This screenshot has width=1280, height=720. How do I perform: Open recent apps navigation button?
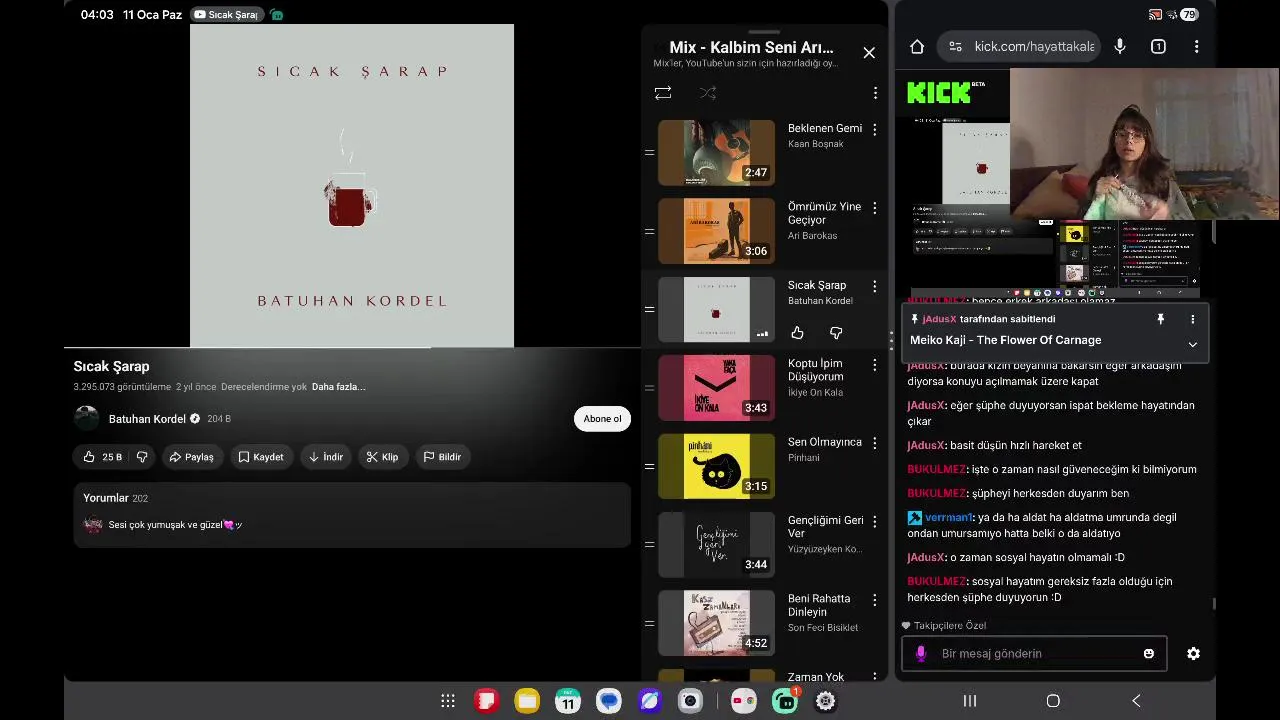(969, 701)
